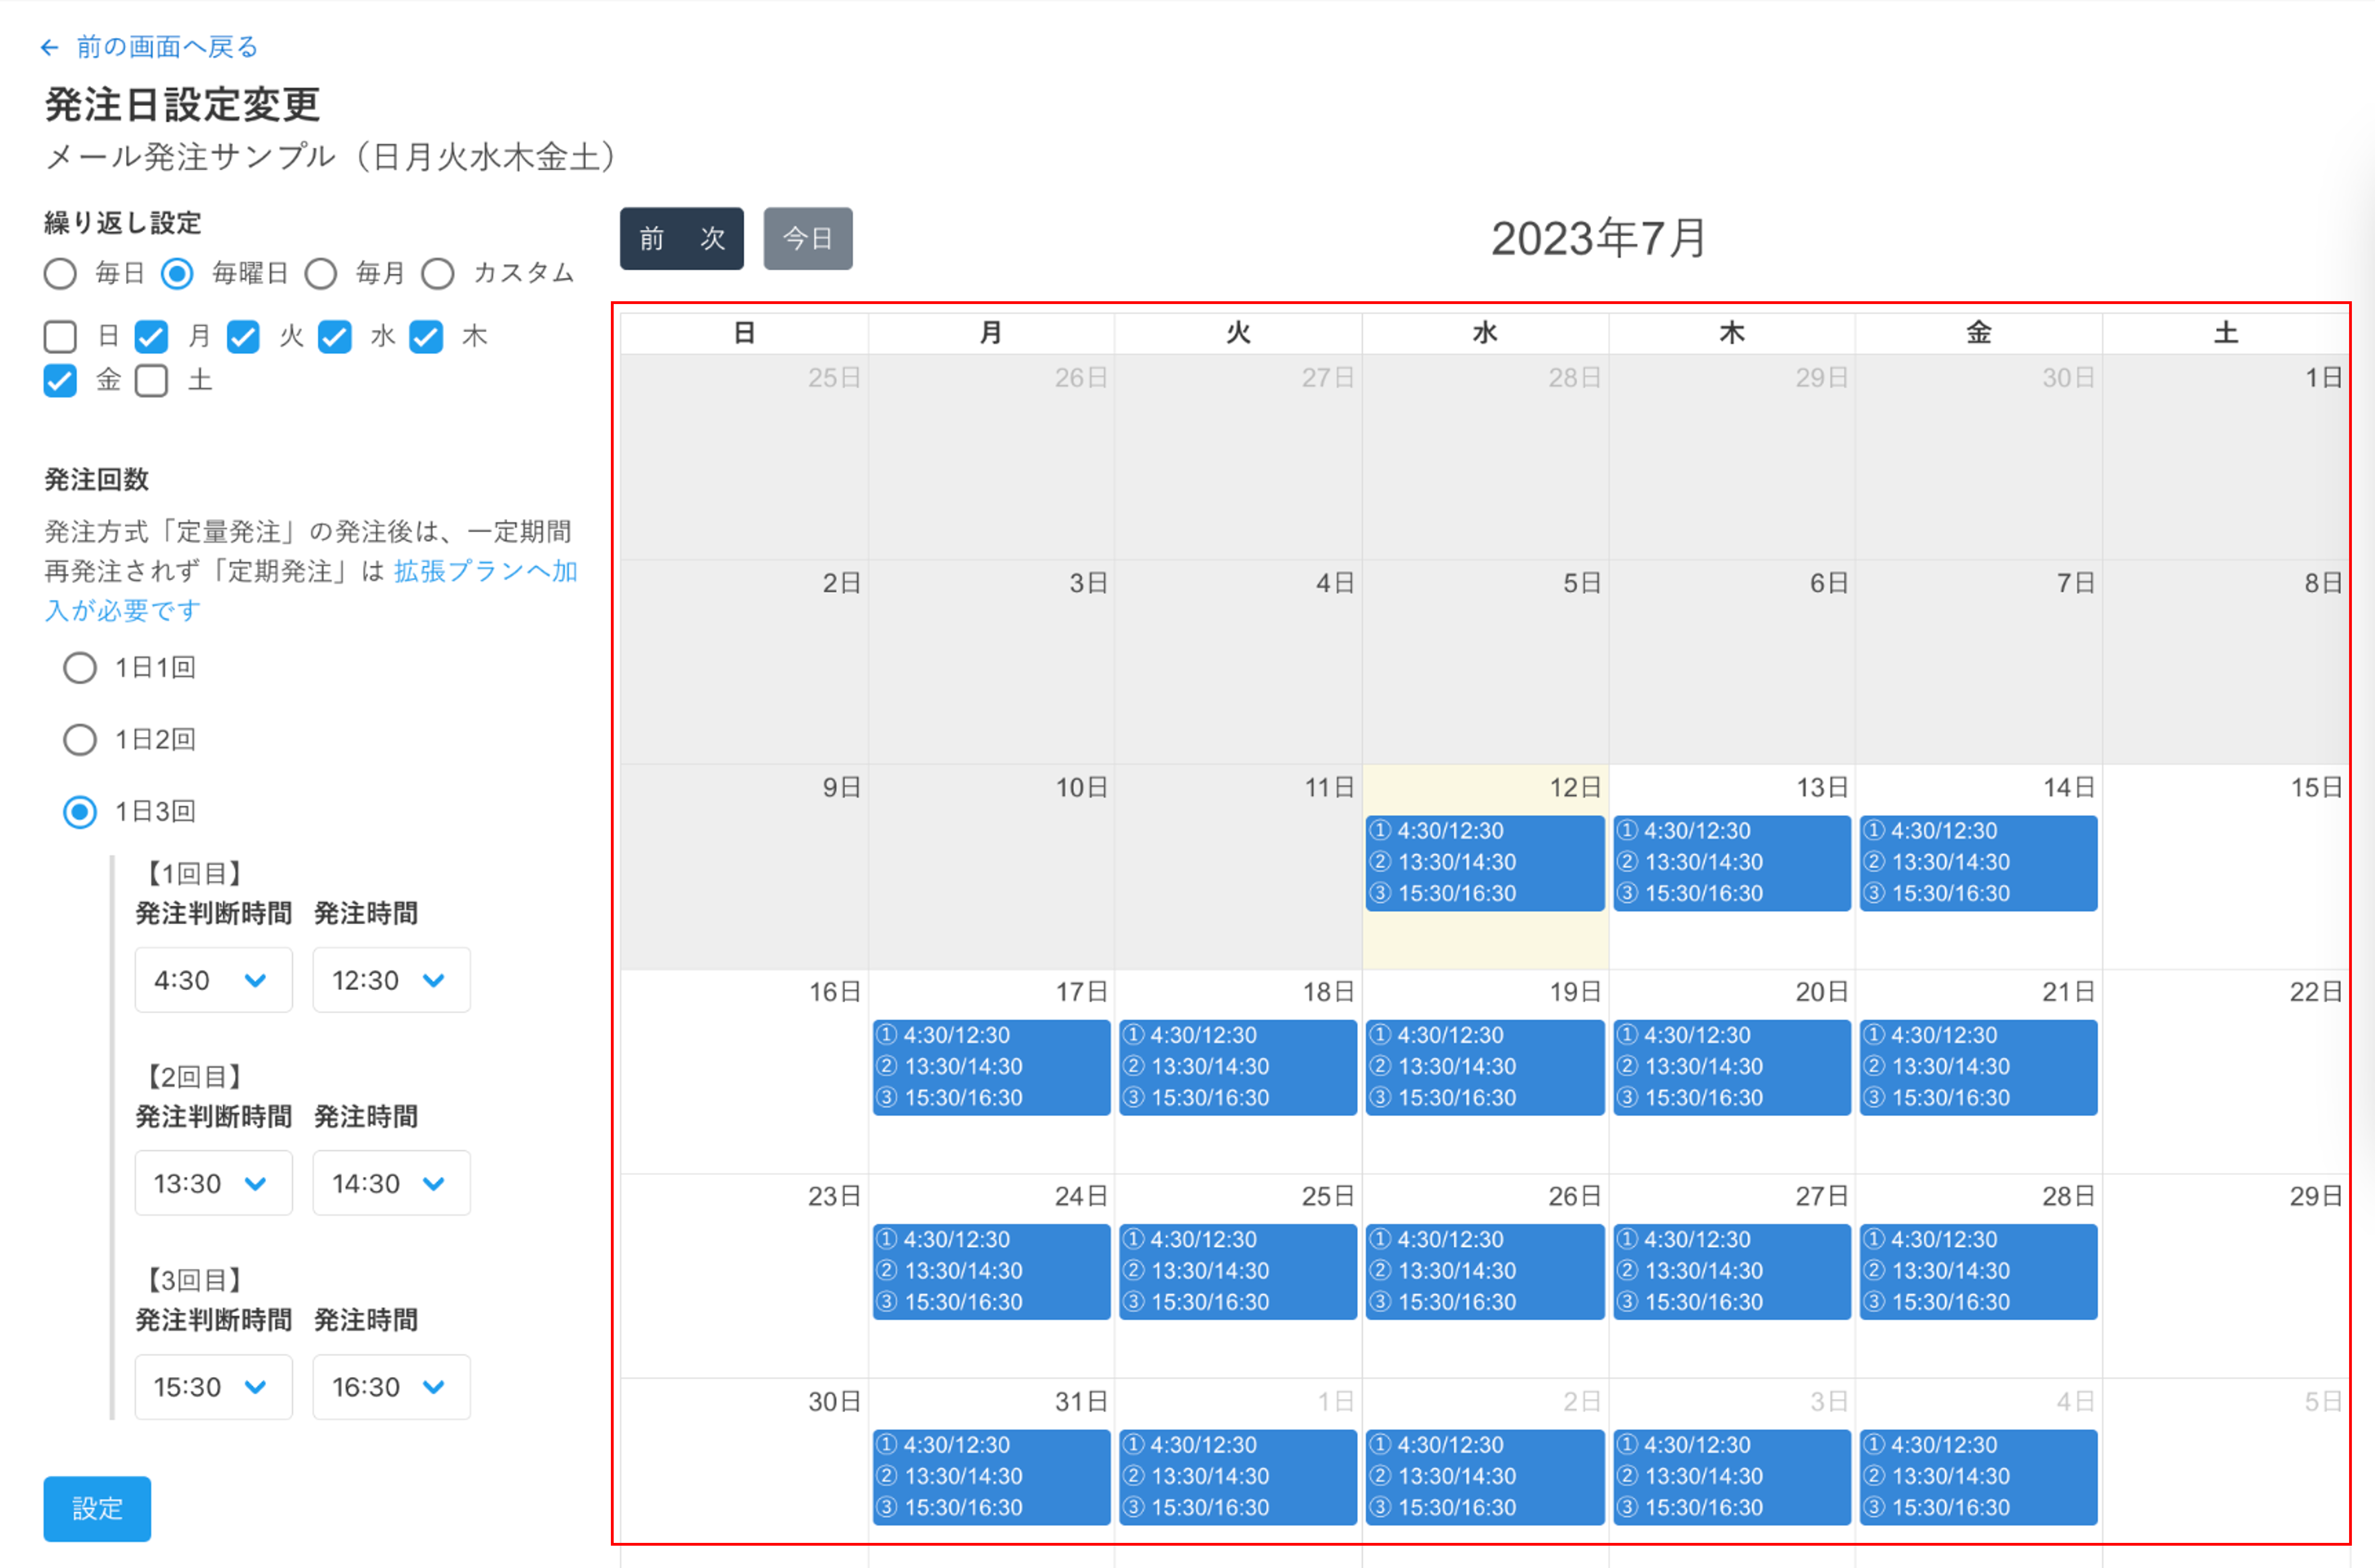Open the 28日 order schedule block
The image size is (2375, 1568).
click(1979, 1271)
